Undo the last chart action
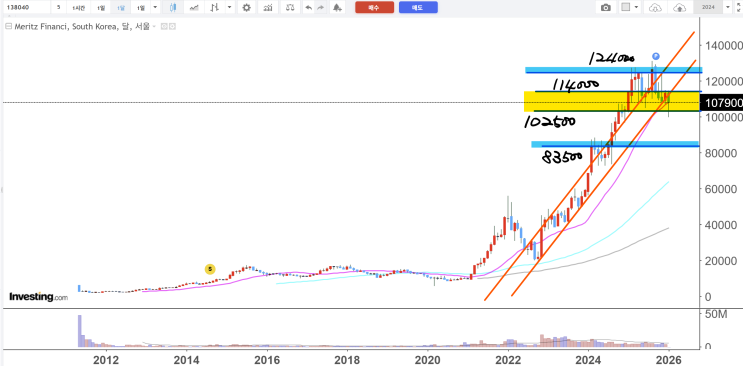The image size is (743, 366). pos(309,8)
